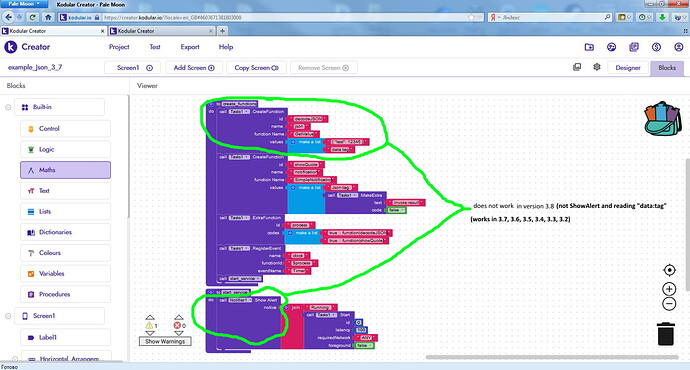This screenshot has width=690, height=370.
Task: Close the first Kodular Creator tab
Action: click(x=103, y=31)
